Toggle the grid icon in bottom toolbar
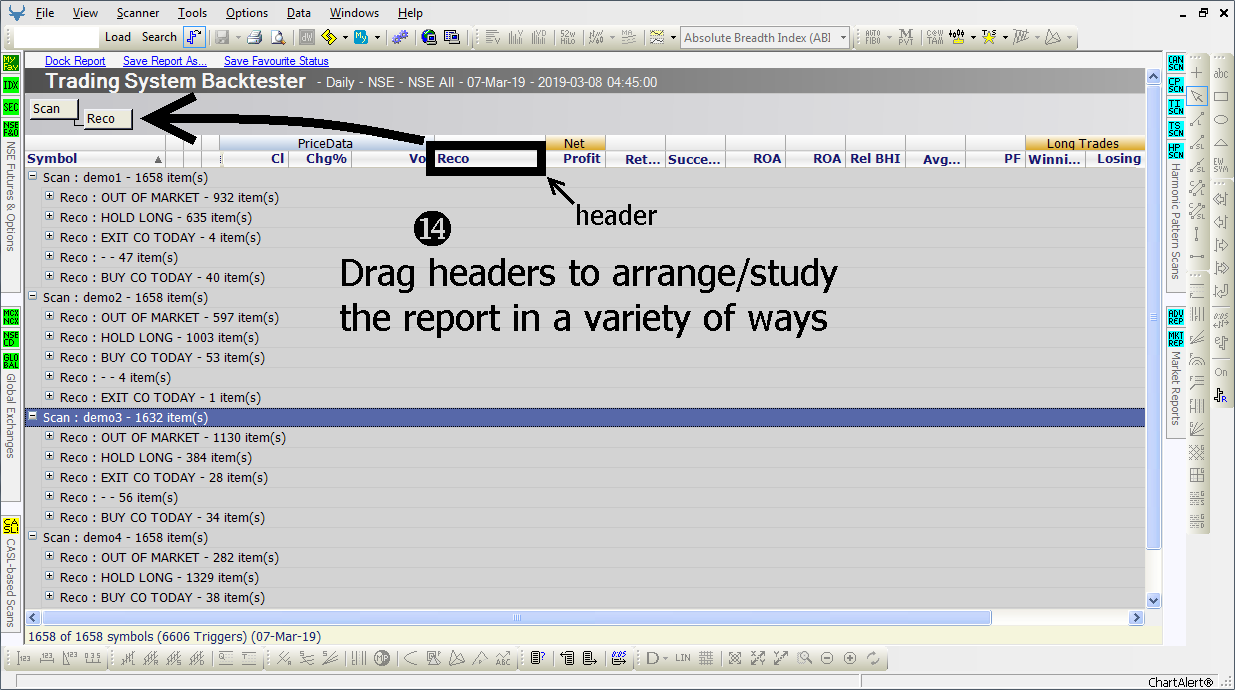Image resolution: width=1235 pixels, height=690 pixels. [x=706, y=658]
